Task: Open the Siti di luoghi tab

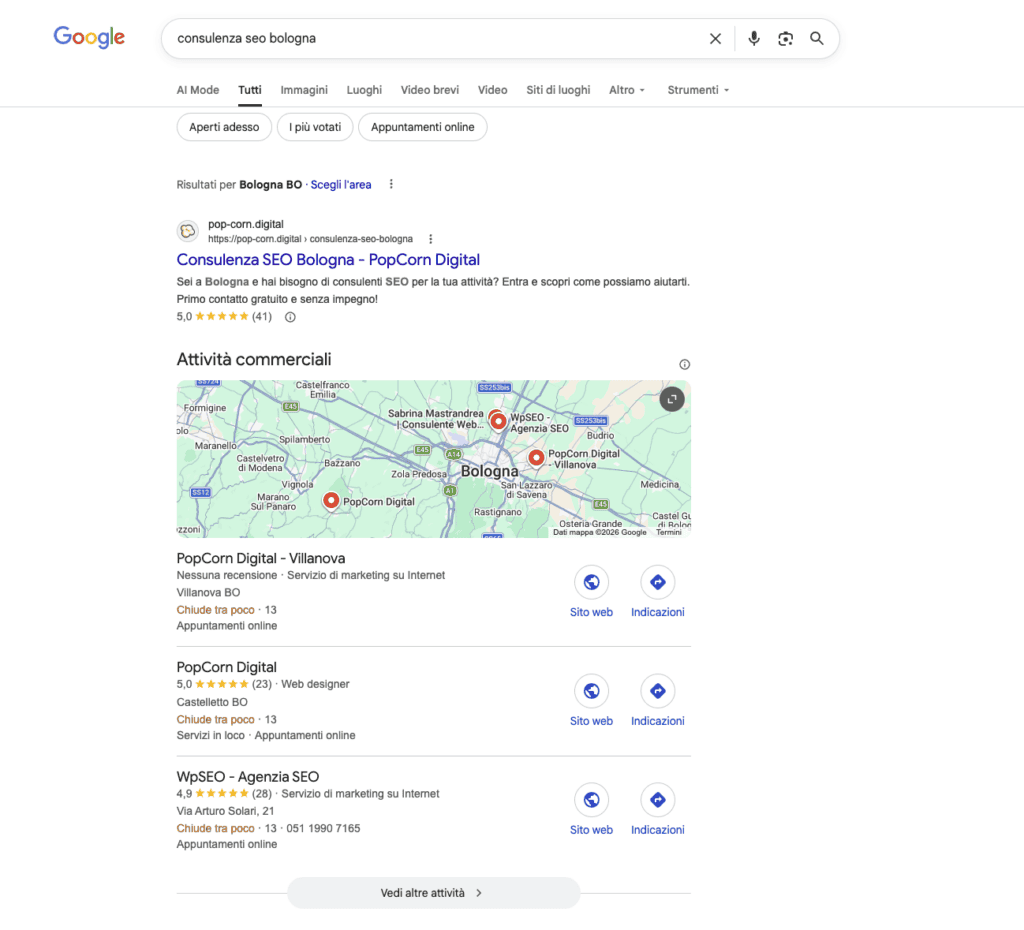Action: coord(558,90)
